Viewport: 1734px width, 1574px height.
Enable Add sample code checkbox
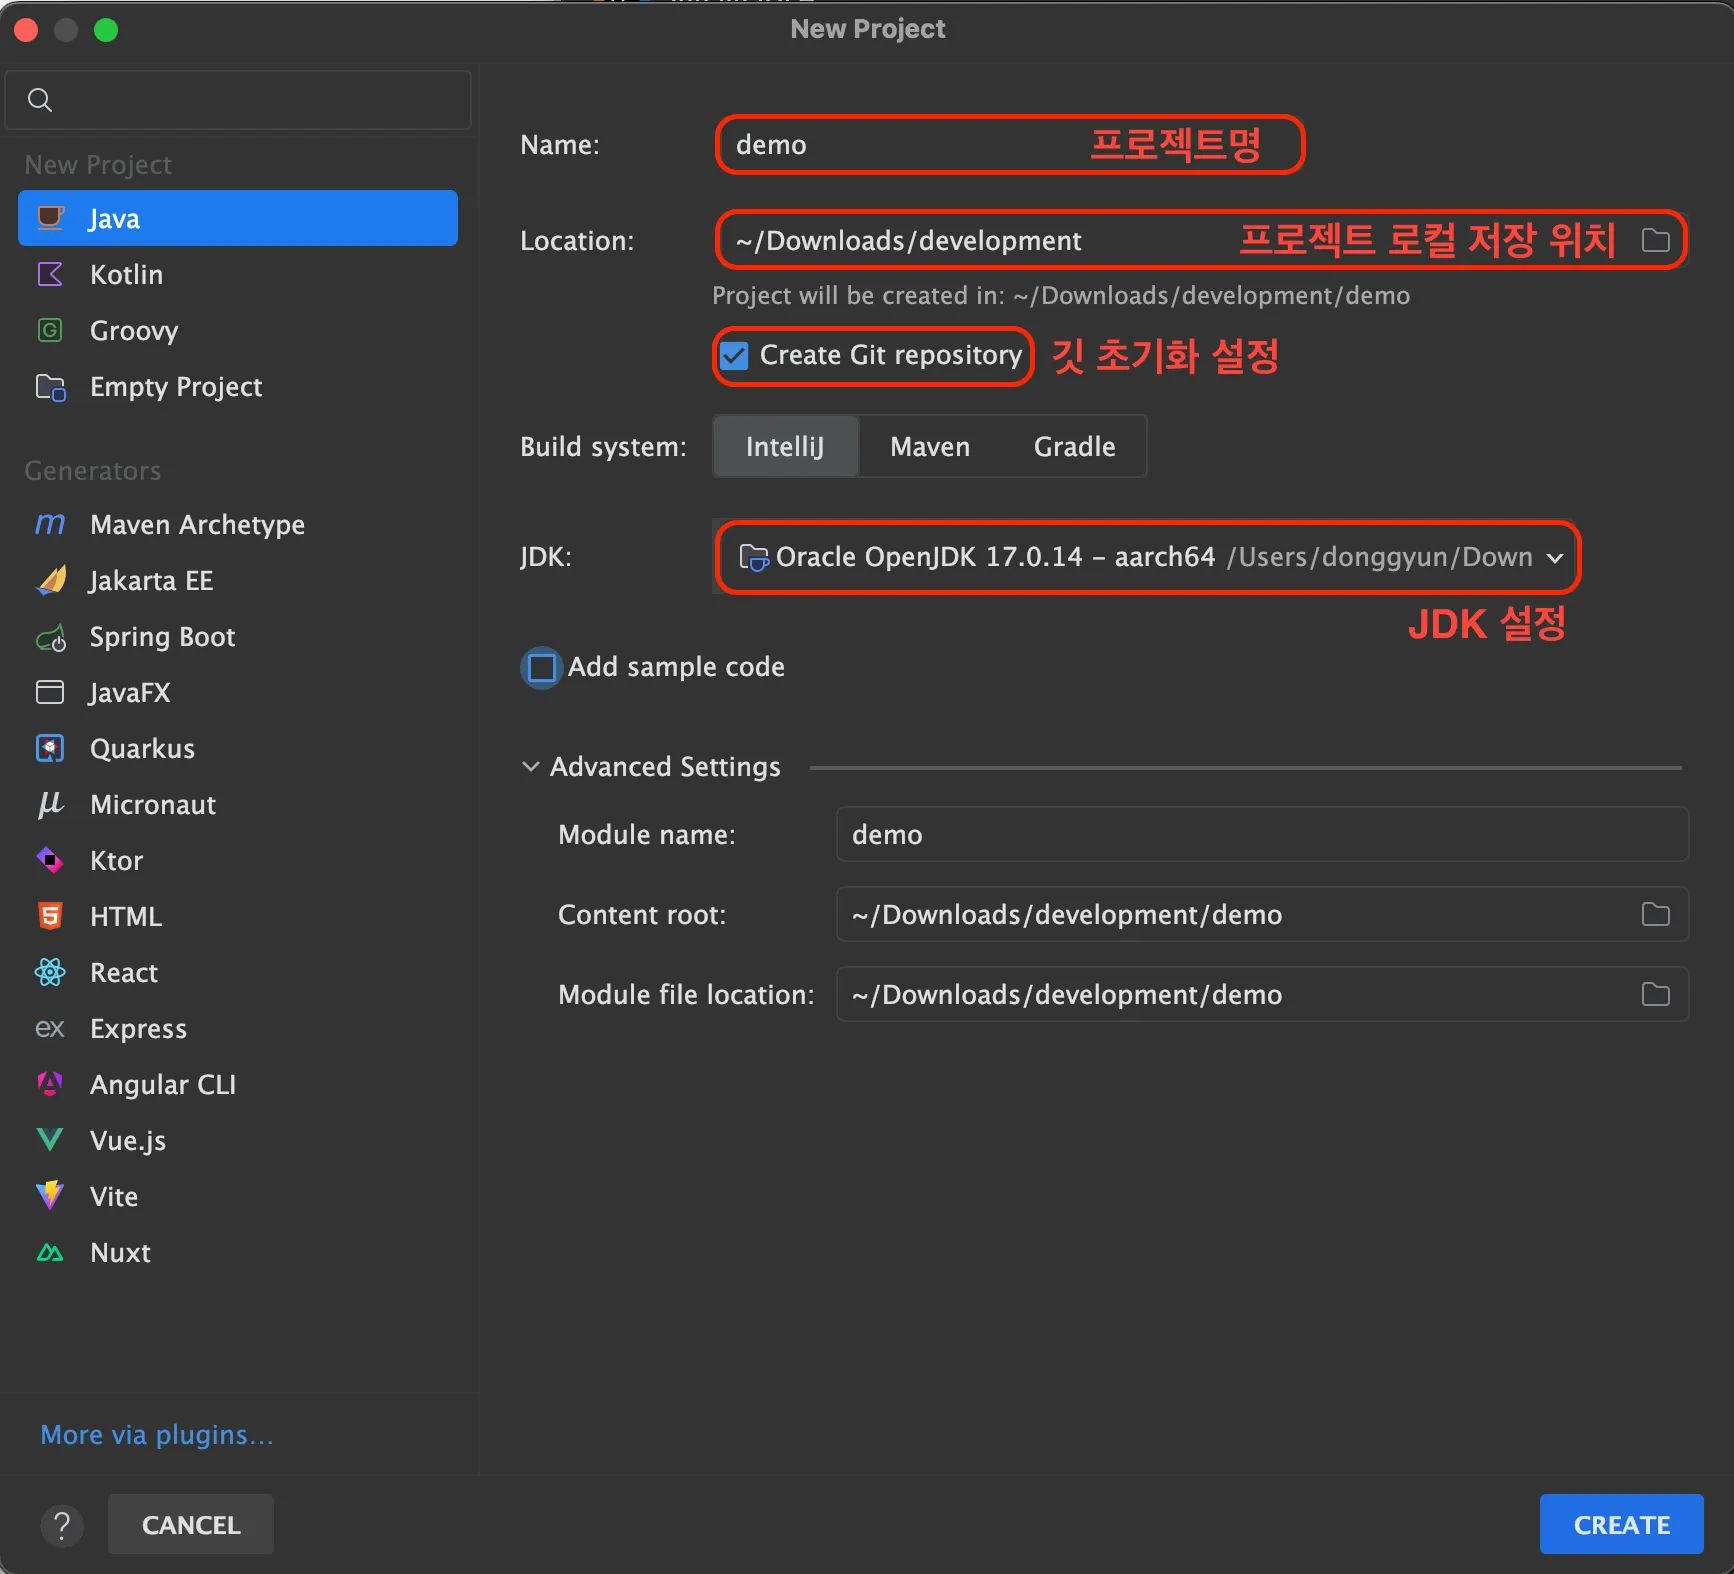542,667
